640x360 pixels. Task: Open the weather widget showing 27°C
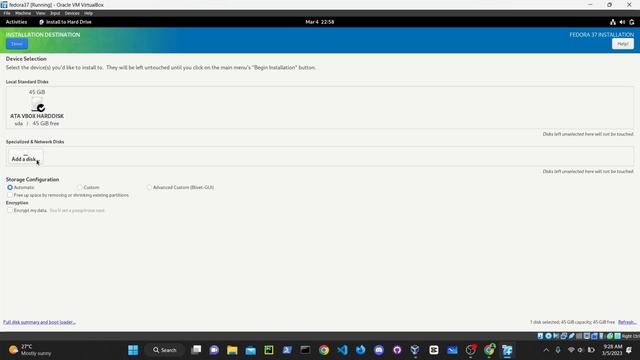(x=31, y=350)
